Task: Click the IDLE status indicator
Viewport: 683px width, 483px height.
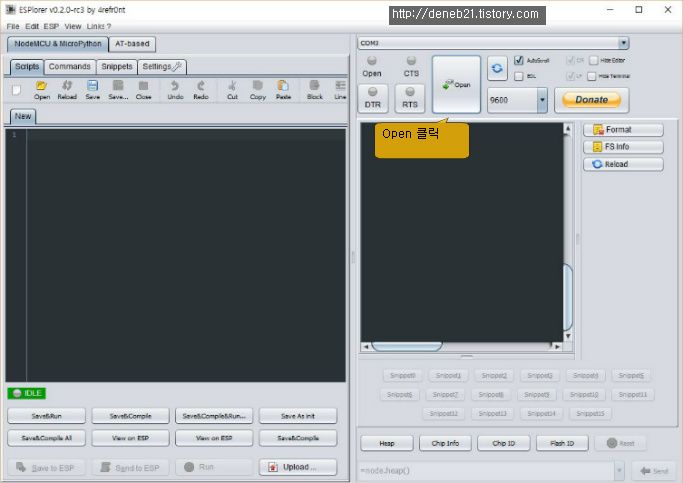Action: pos(27,393)
